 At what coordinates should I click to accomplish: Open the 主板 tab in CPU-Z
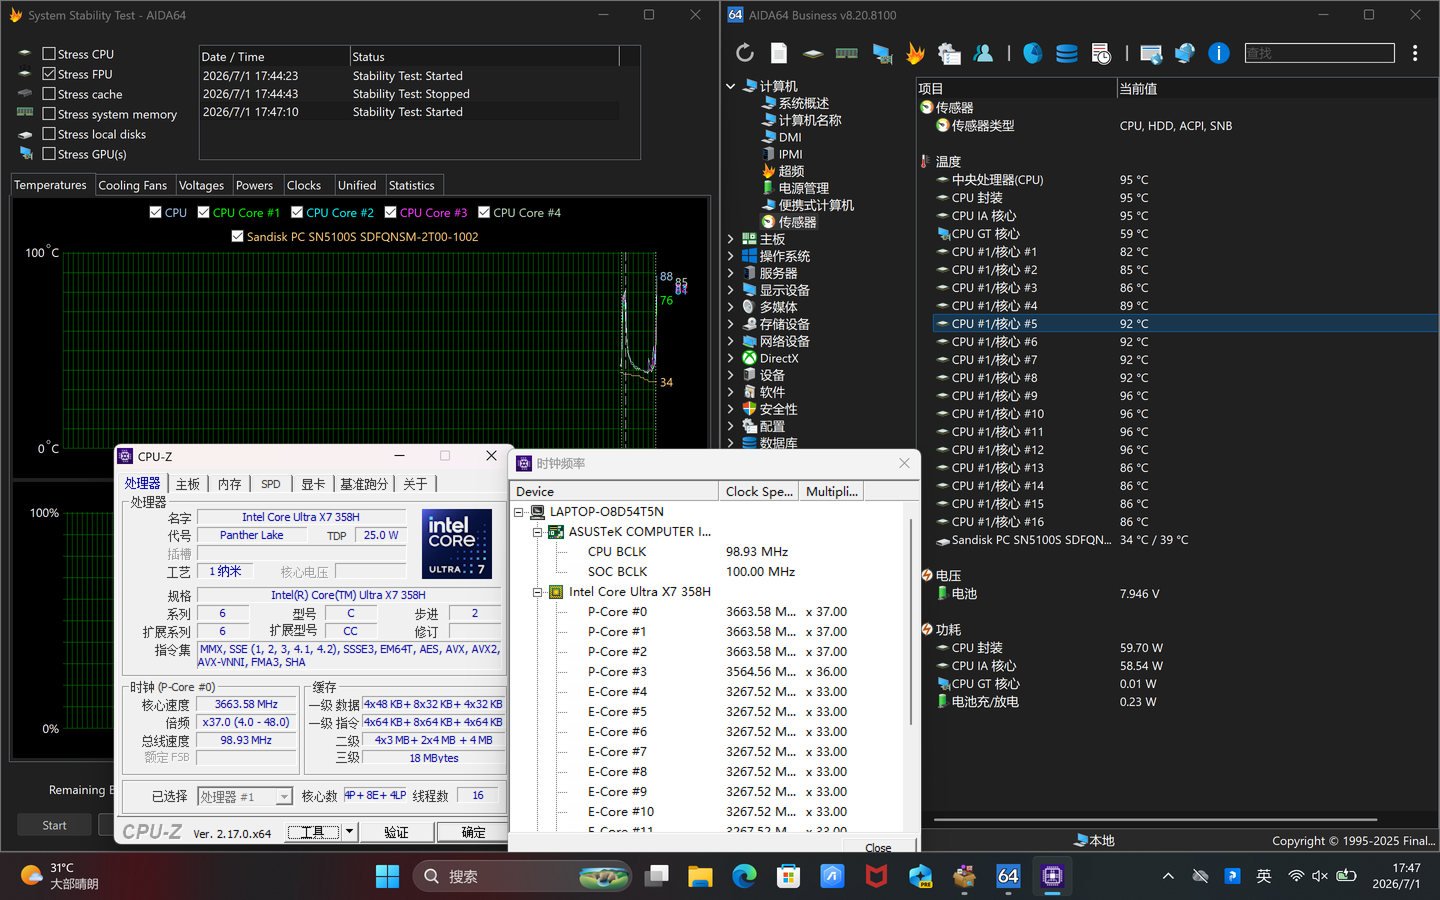188,484
